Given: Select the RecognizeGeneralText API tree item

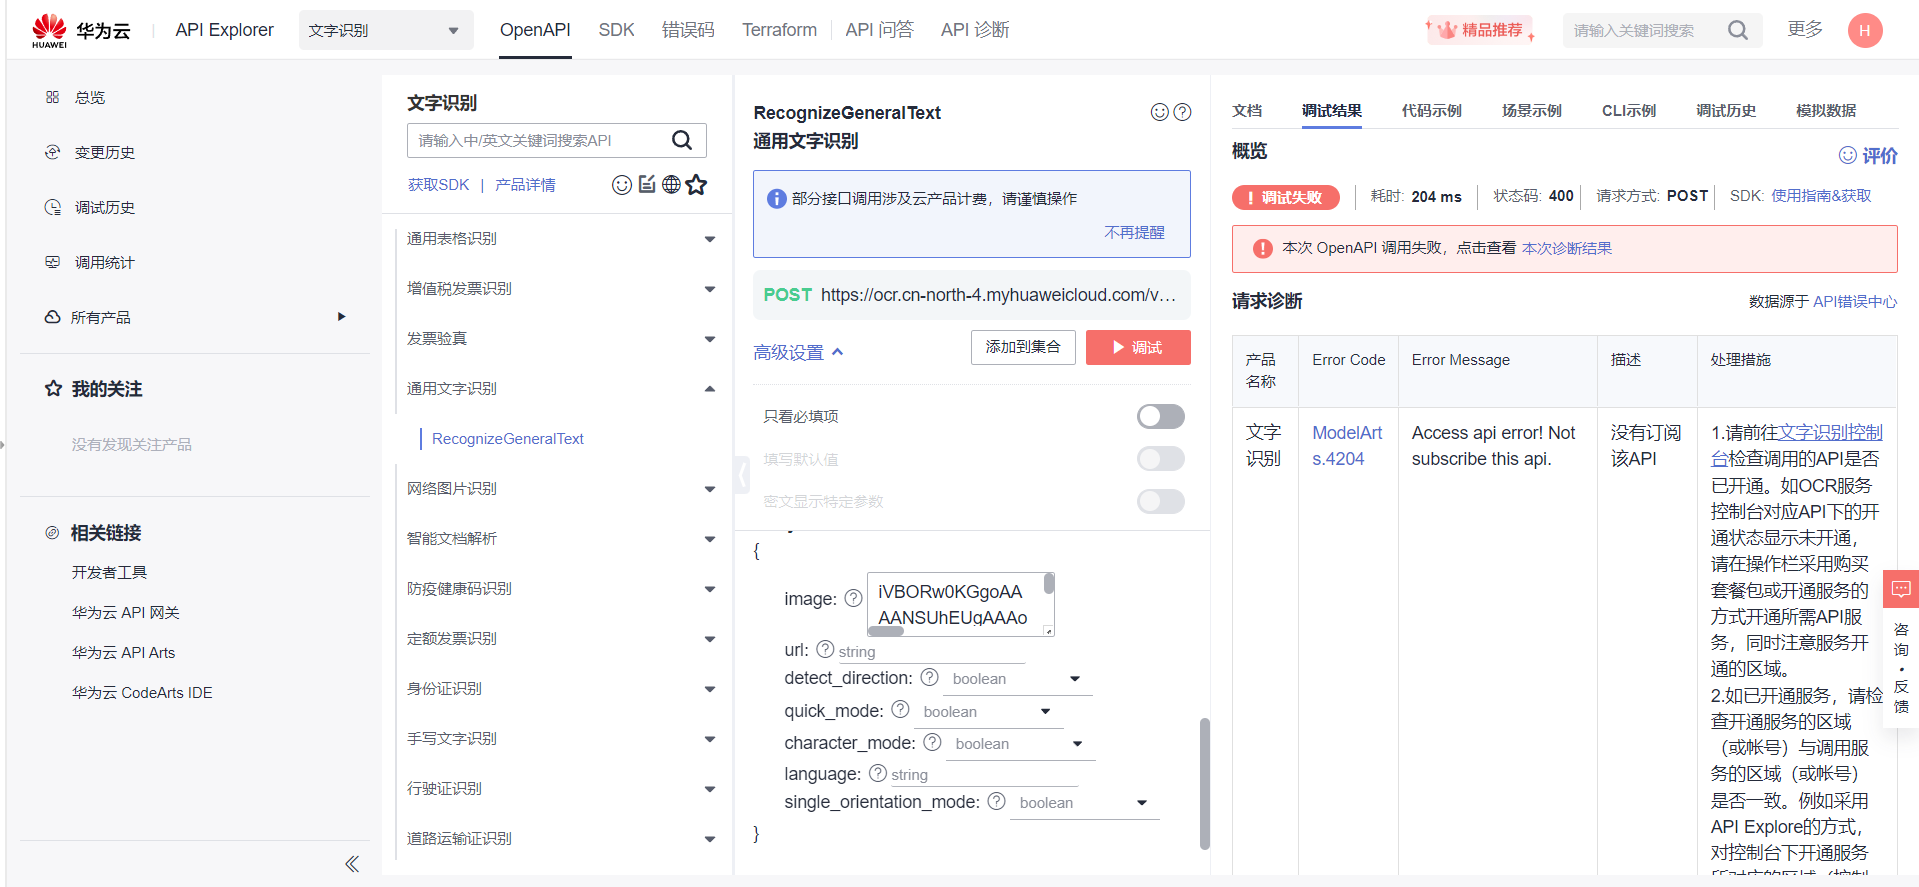Looking at the screenshot, I should point(507,439).
